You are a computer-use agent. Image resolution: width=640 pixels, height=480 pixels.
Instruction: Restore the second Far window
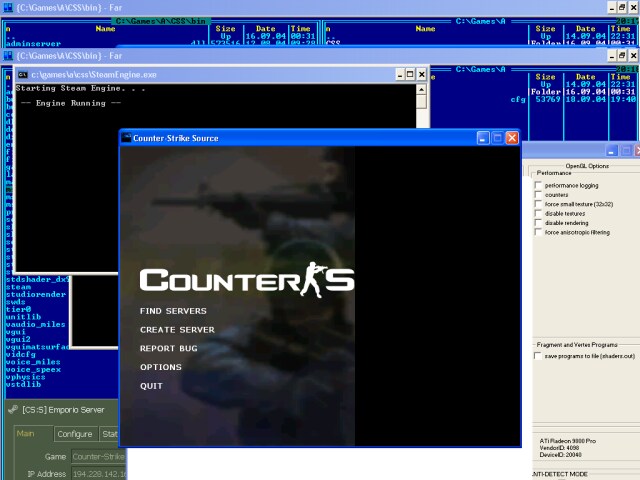(x=622, y=56)
